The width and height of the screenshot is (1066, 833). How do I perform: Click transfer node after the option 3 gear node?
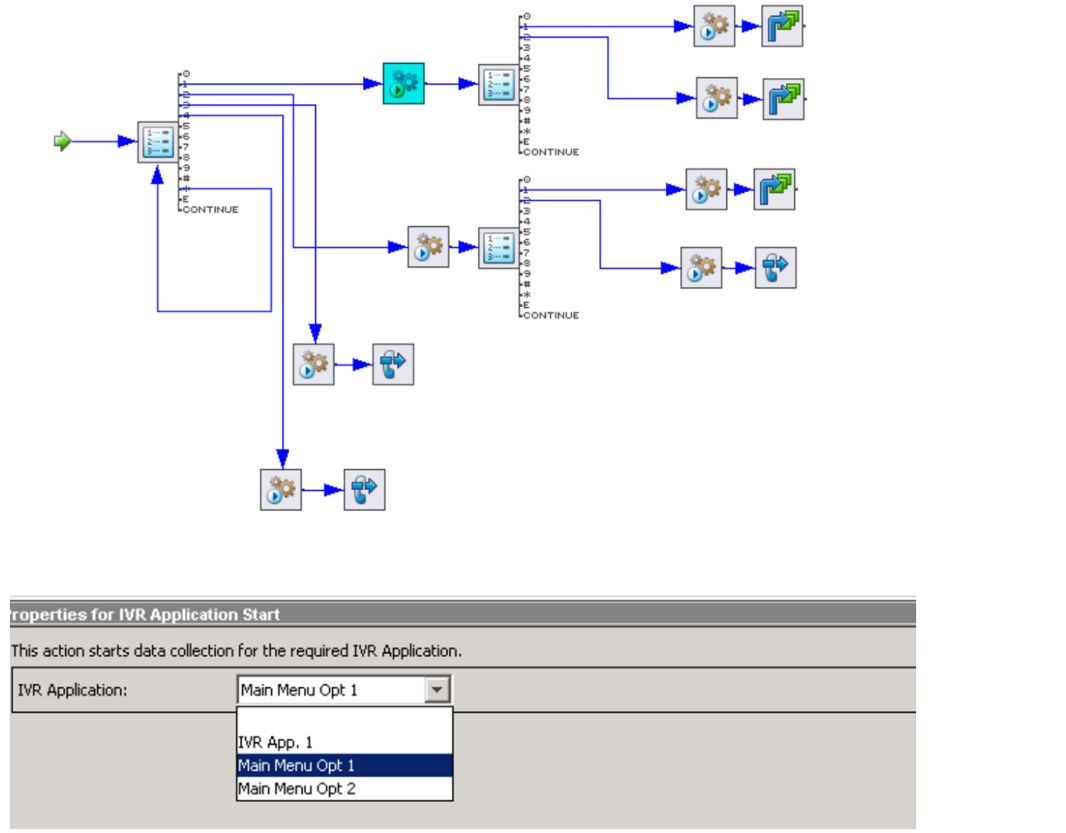click(x=393, y=365)
